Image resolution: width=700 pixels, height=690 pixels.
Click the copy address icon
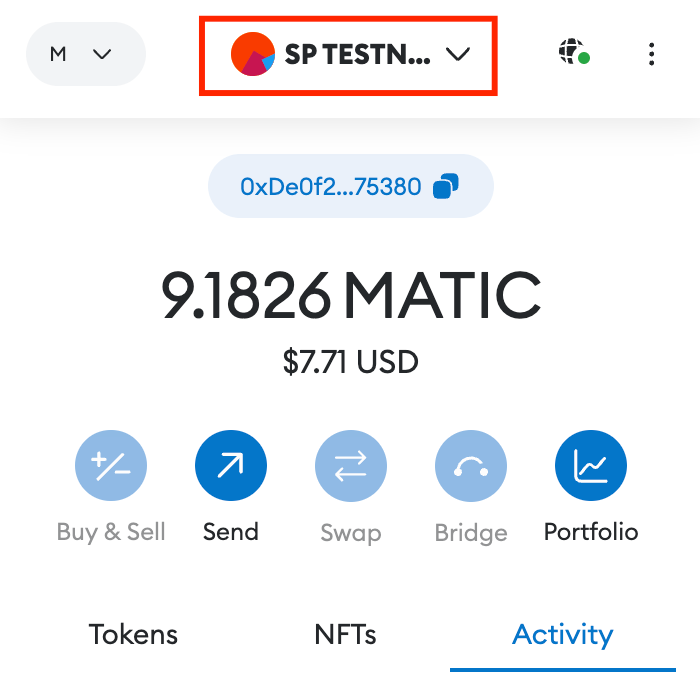[447, 186]
